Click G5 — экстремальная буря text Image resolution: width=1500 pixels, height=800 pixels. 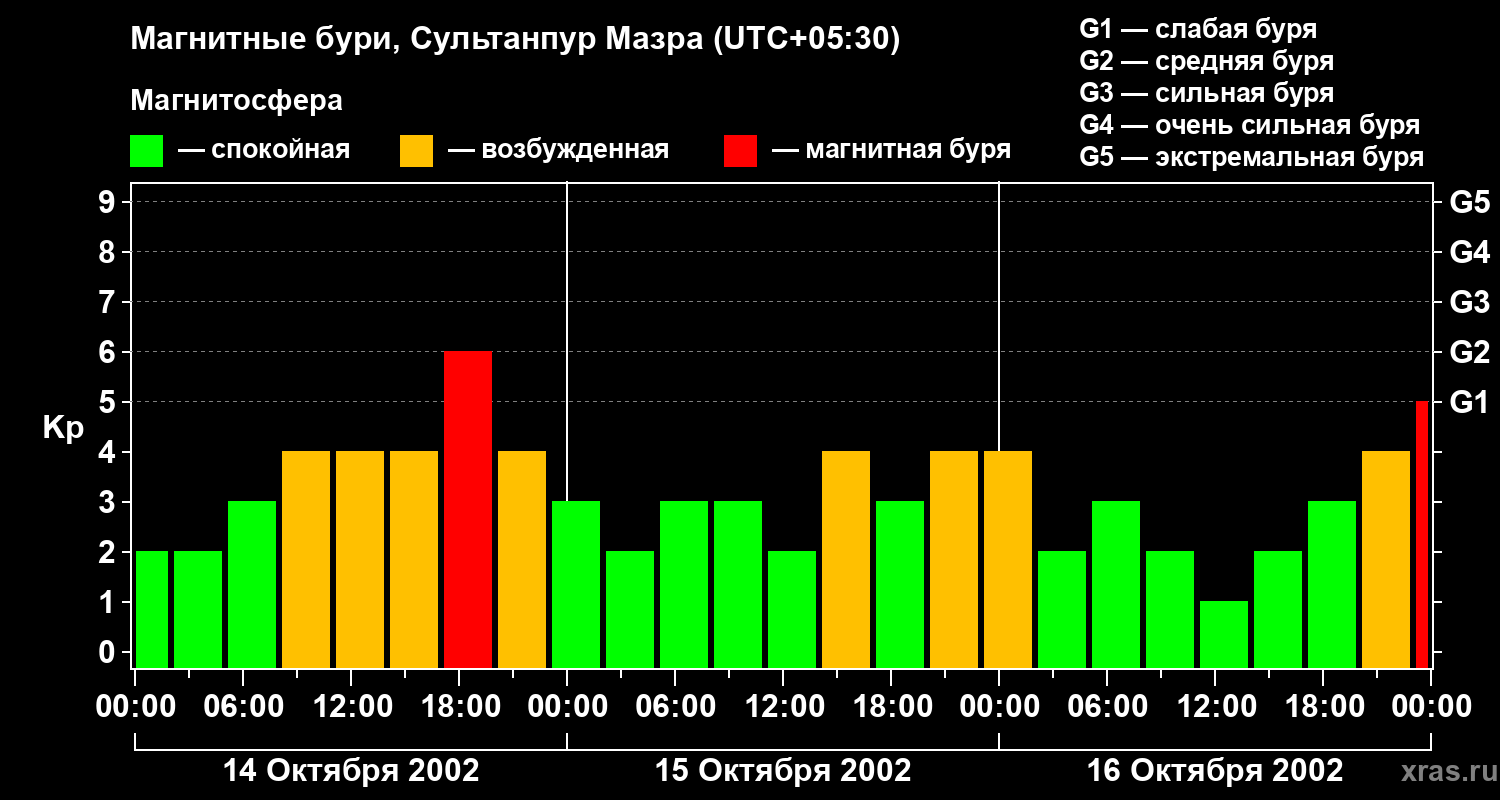(1251, 158)
